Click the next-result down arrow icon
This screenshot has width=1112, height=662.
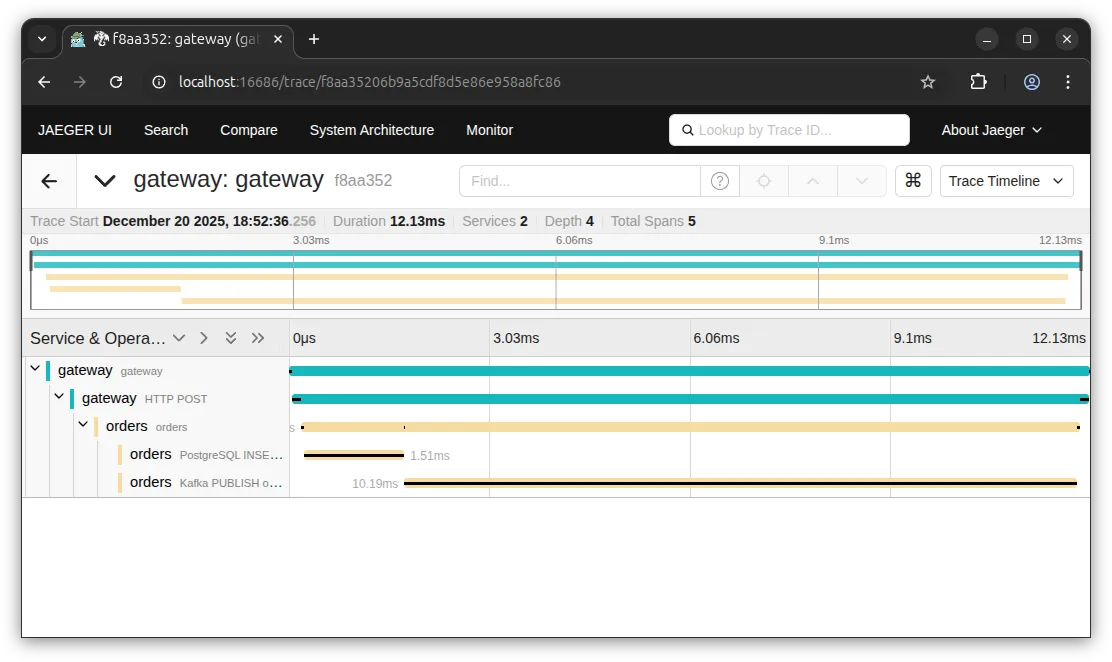pos(861,181)
